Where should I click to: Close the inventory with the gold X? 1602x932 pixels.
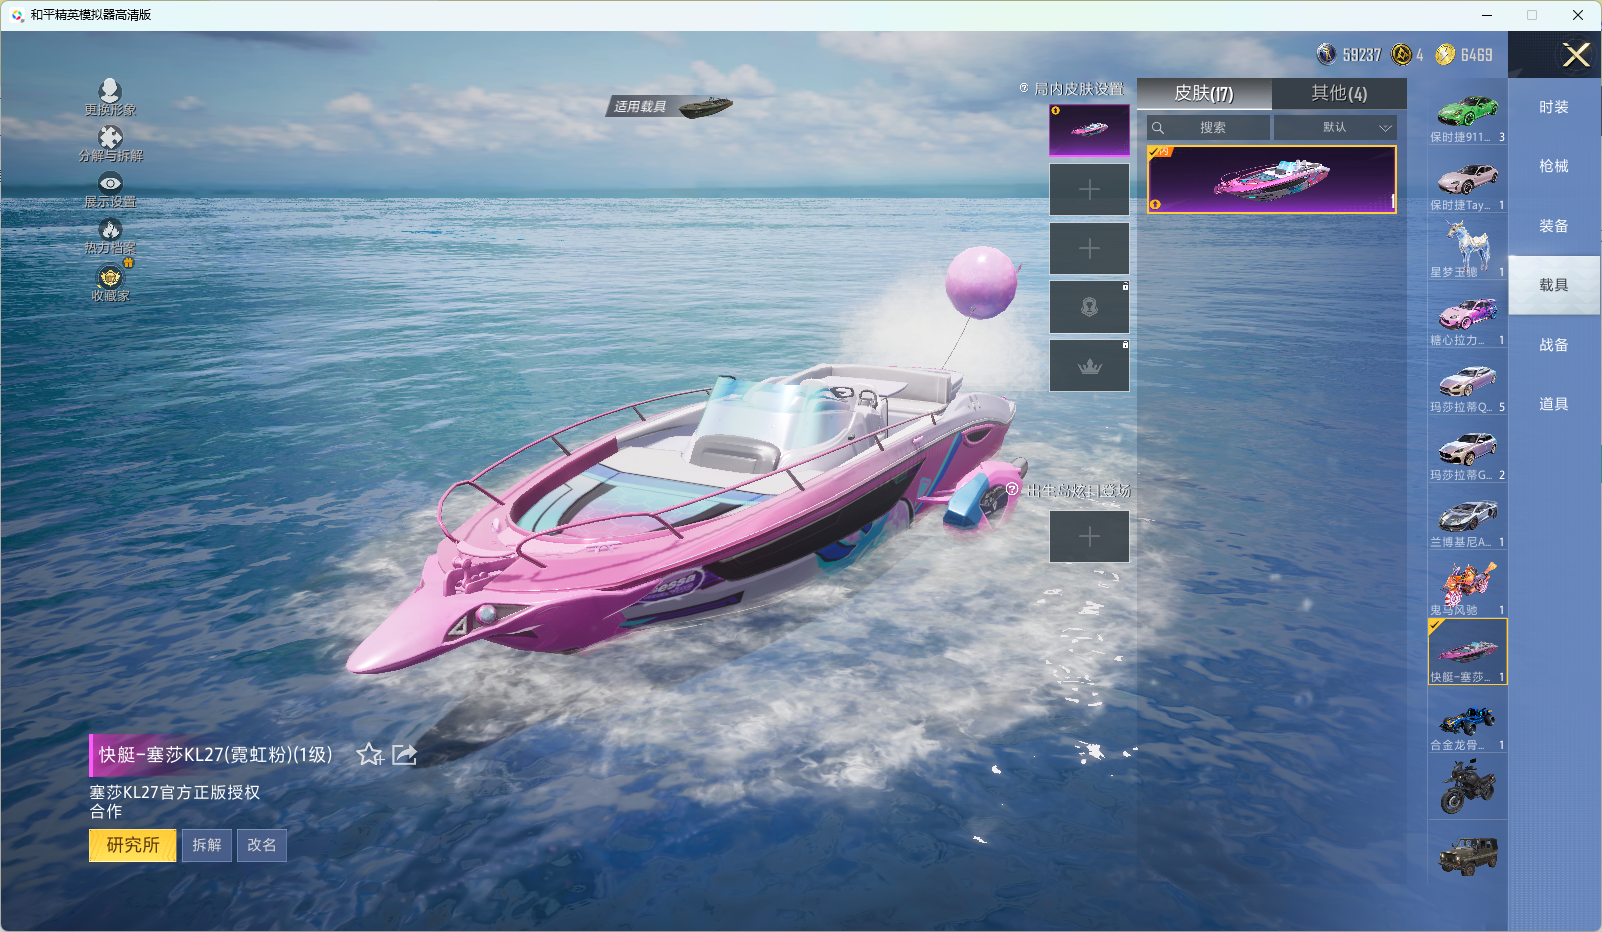point(1576,55)
